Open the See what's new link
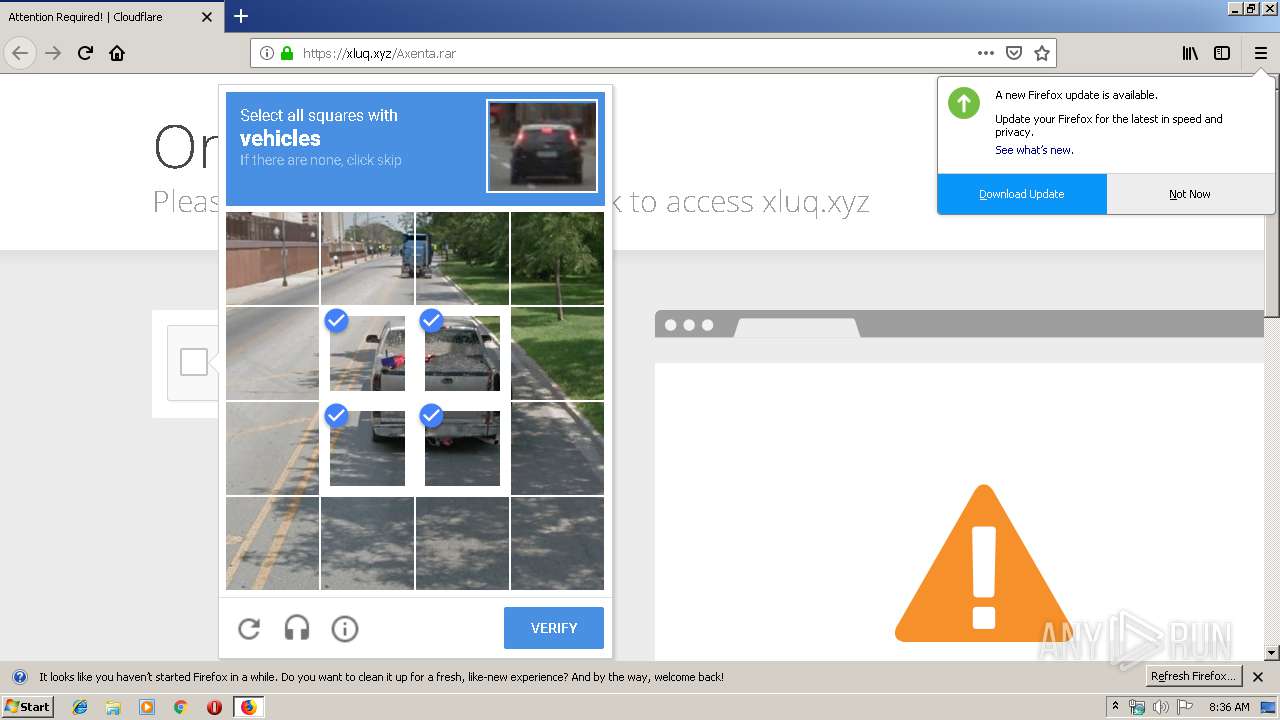 [x=1034, y=150]
